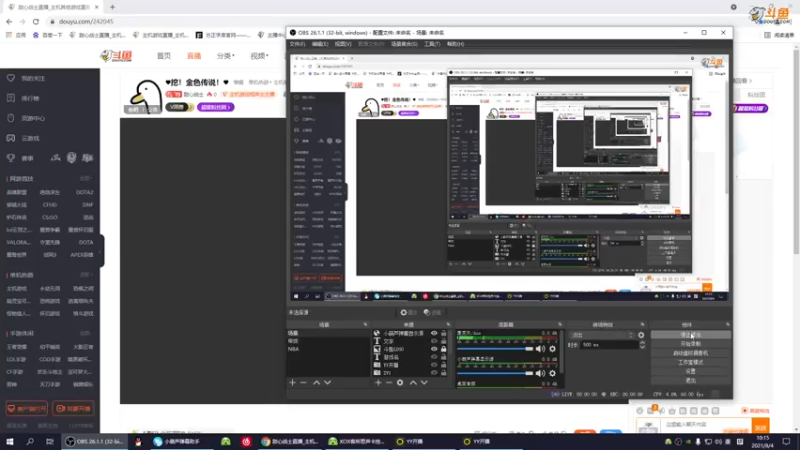Add a new scene with the plus icon
Viewport: 800px width, 450px height.
click(x=292, y=382)
